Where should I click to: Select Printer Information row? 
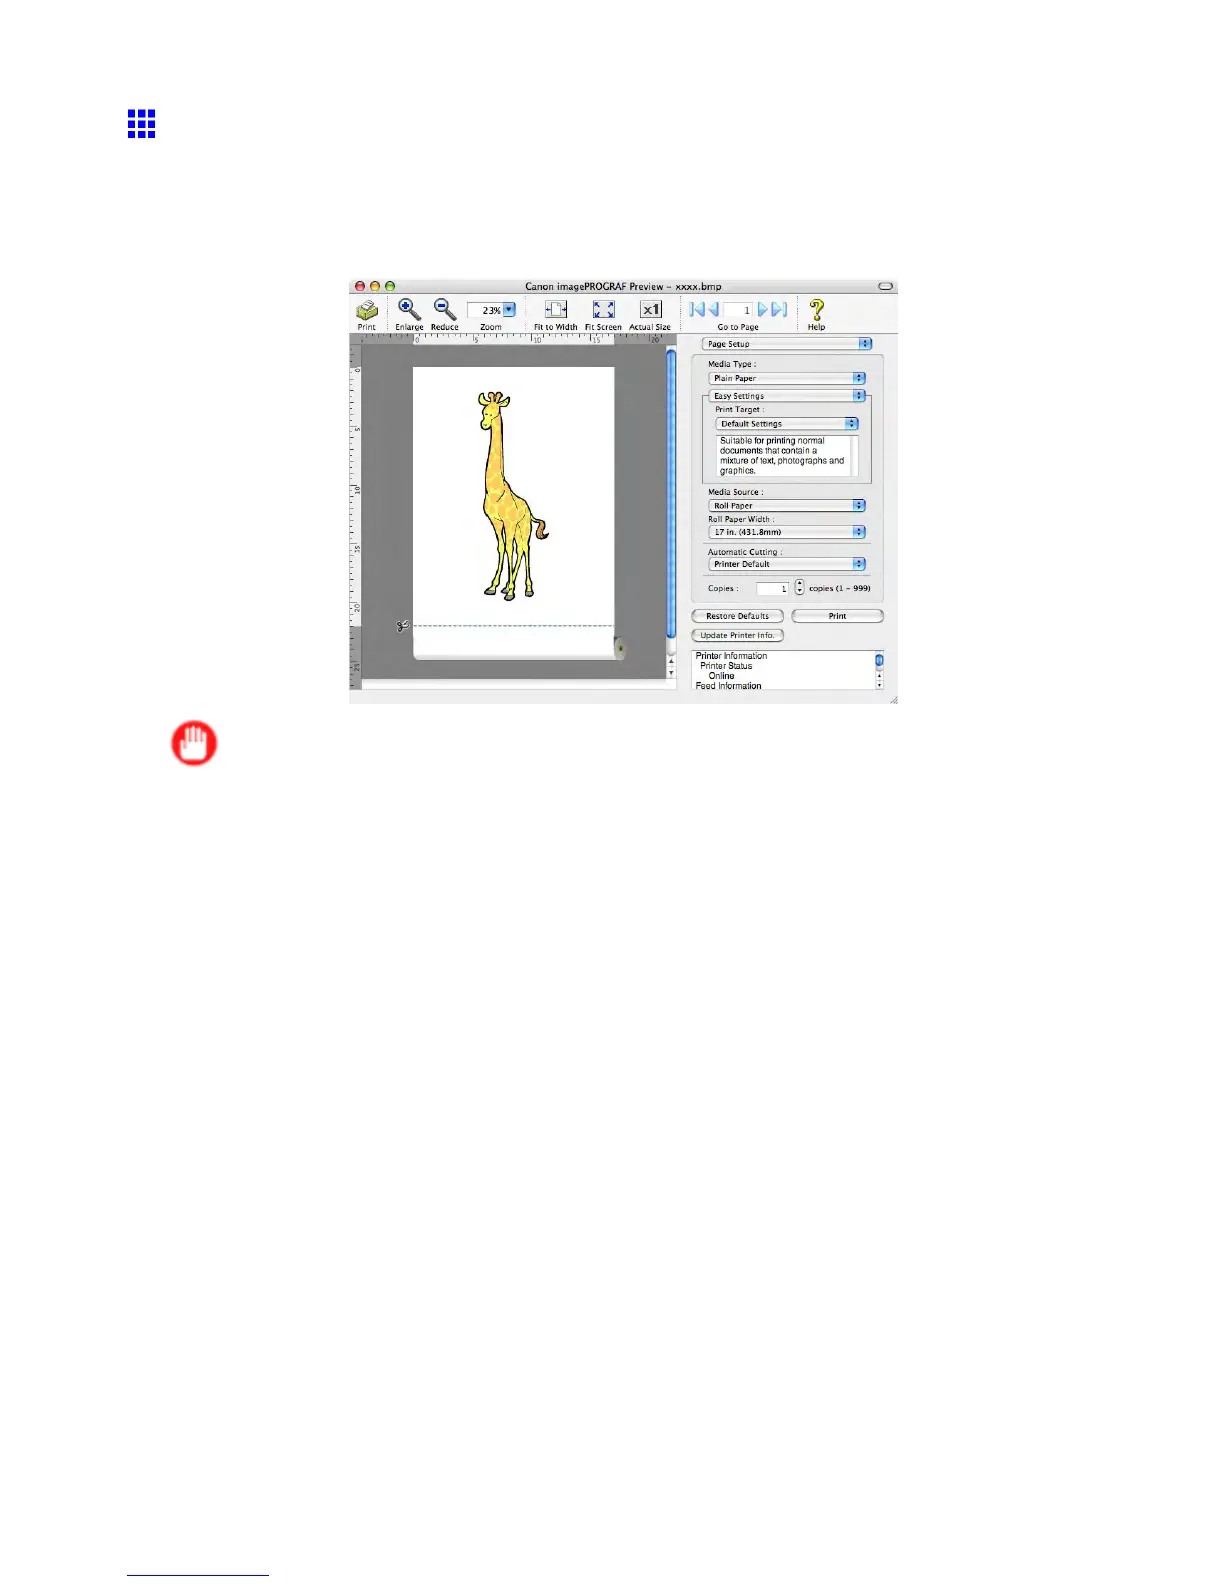point(732,656)
